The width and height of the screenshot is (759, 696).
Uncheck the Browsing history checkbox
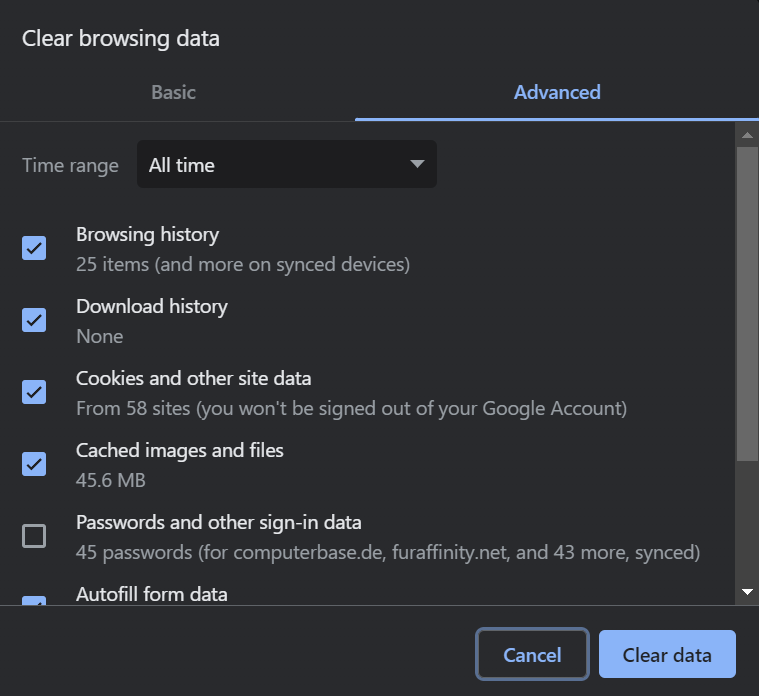34,248
